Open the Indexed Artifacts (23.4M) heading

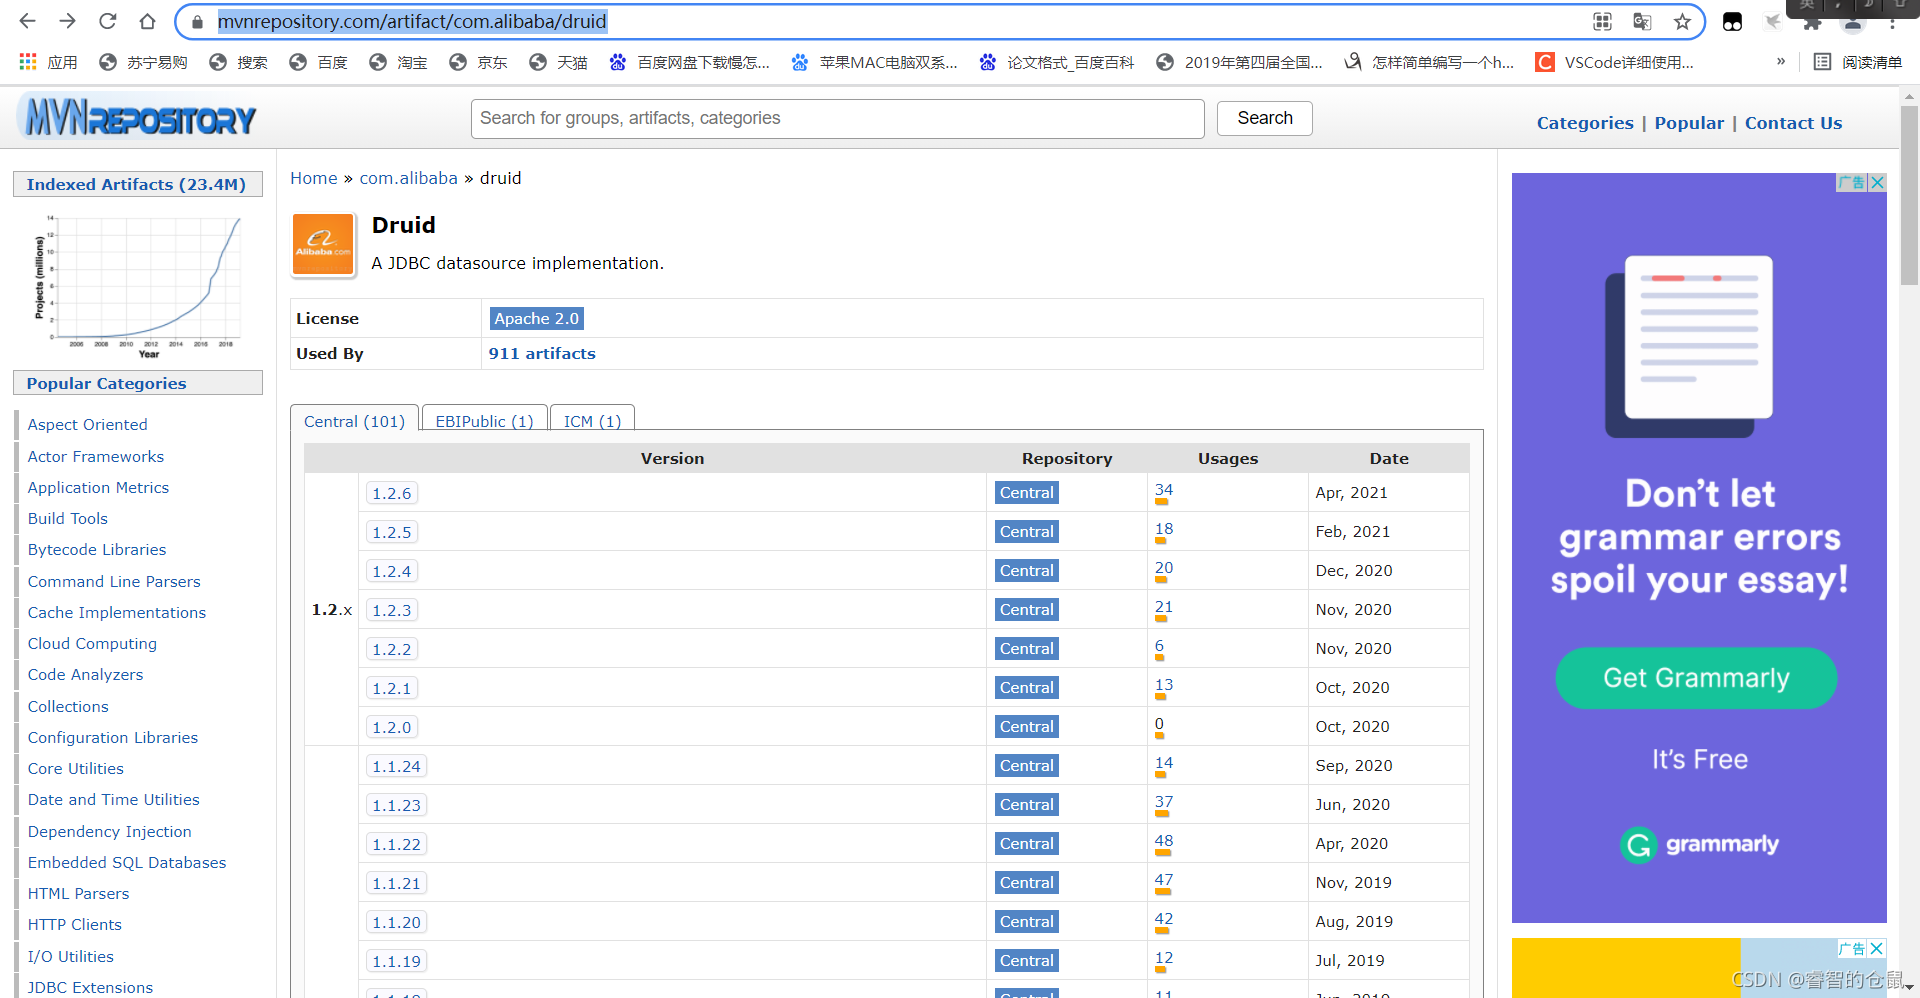pyautogui.click(x=136, y=184)
